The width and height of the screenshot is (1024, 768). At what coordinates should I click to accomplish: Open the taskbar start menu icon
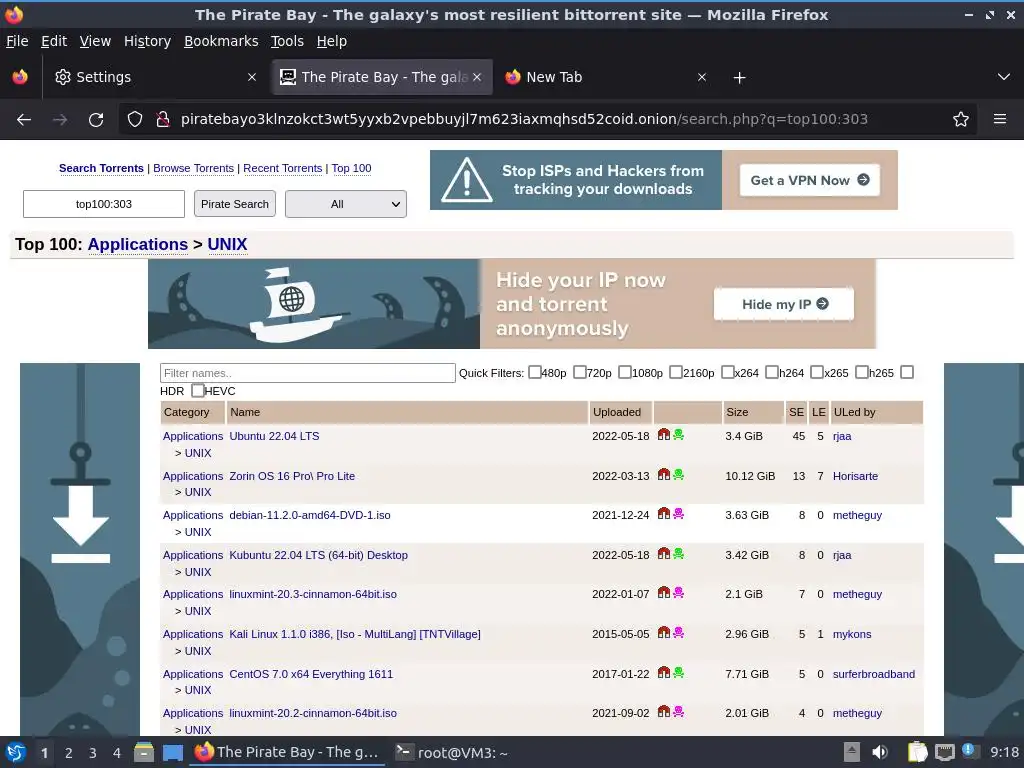[x=15, y=753]
